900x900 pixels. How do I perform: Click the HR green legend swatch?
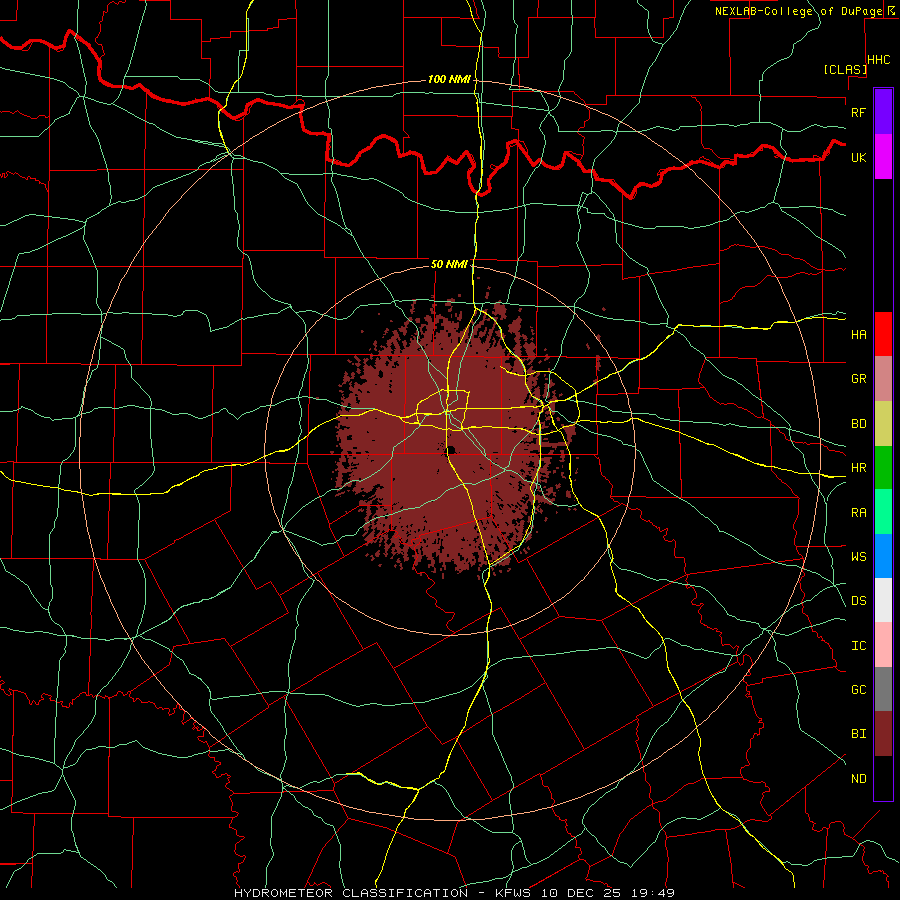[883, 468]
